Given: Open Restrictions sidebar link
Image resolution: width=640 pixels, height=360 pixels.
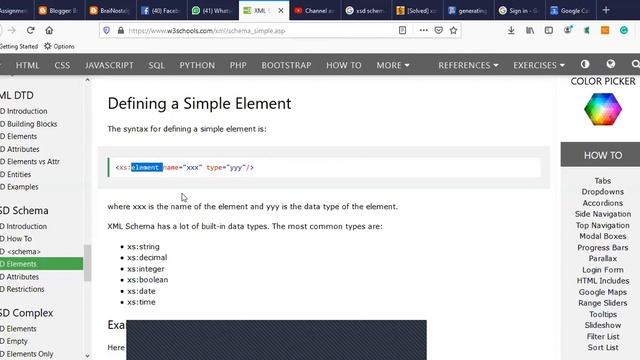Looking at the screenshot, I should click(22, 289).
